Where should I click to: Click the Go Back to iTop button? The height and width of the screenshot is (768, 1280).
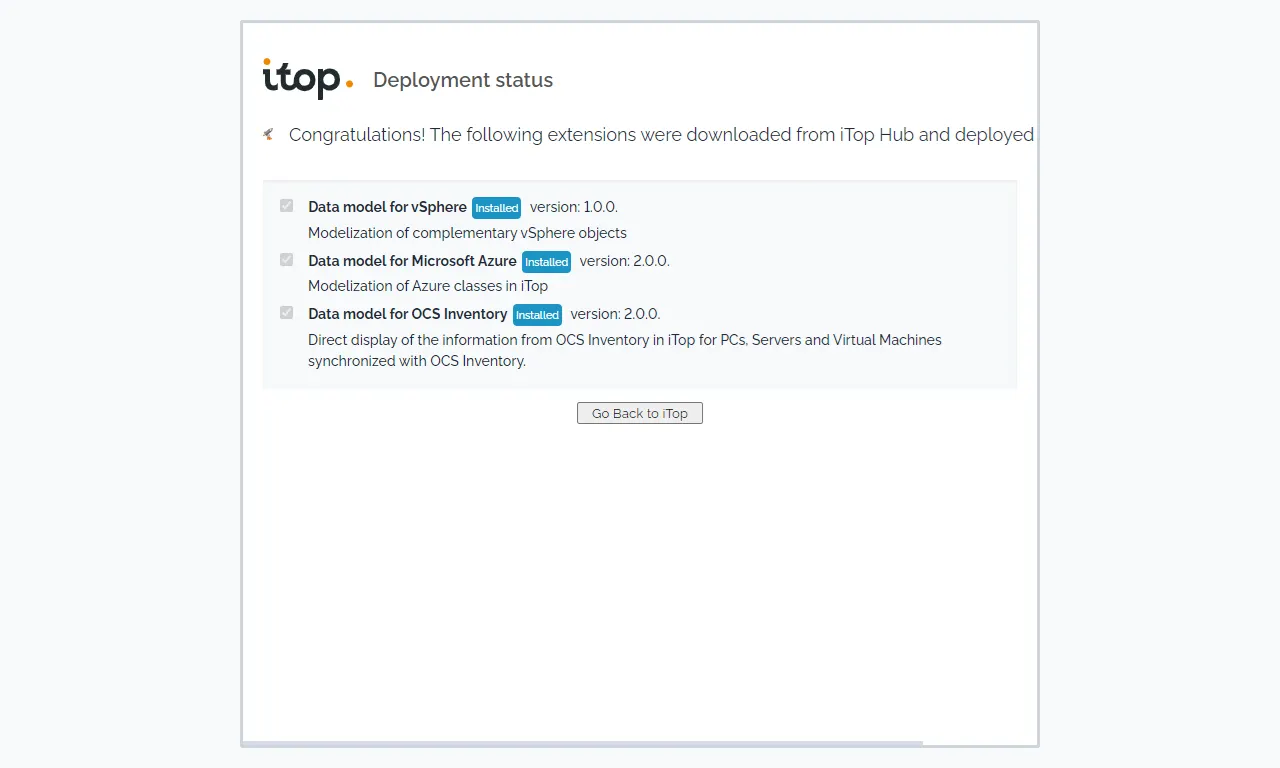[640, 413]
